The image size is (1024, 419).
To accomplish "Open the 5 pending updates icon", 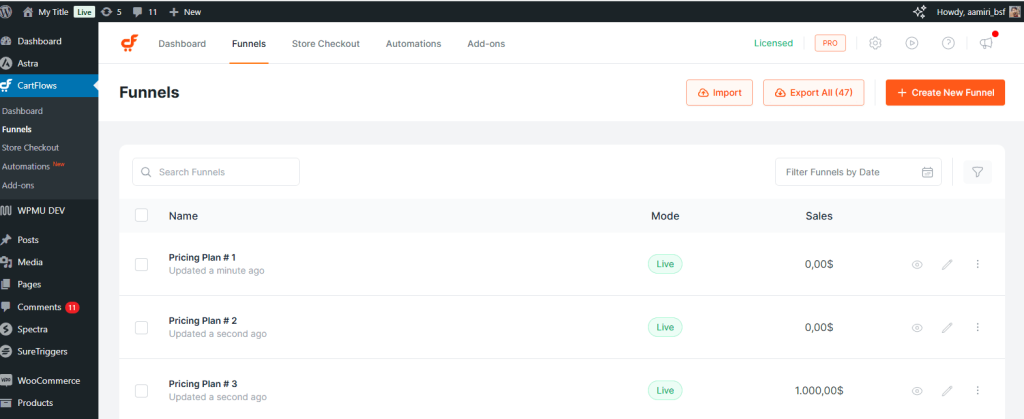I will point(111,12).
